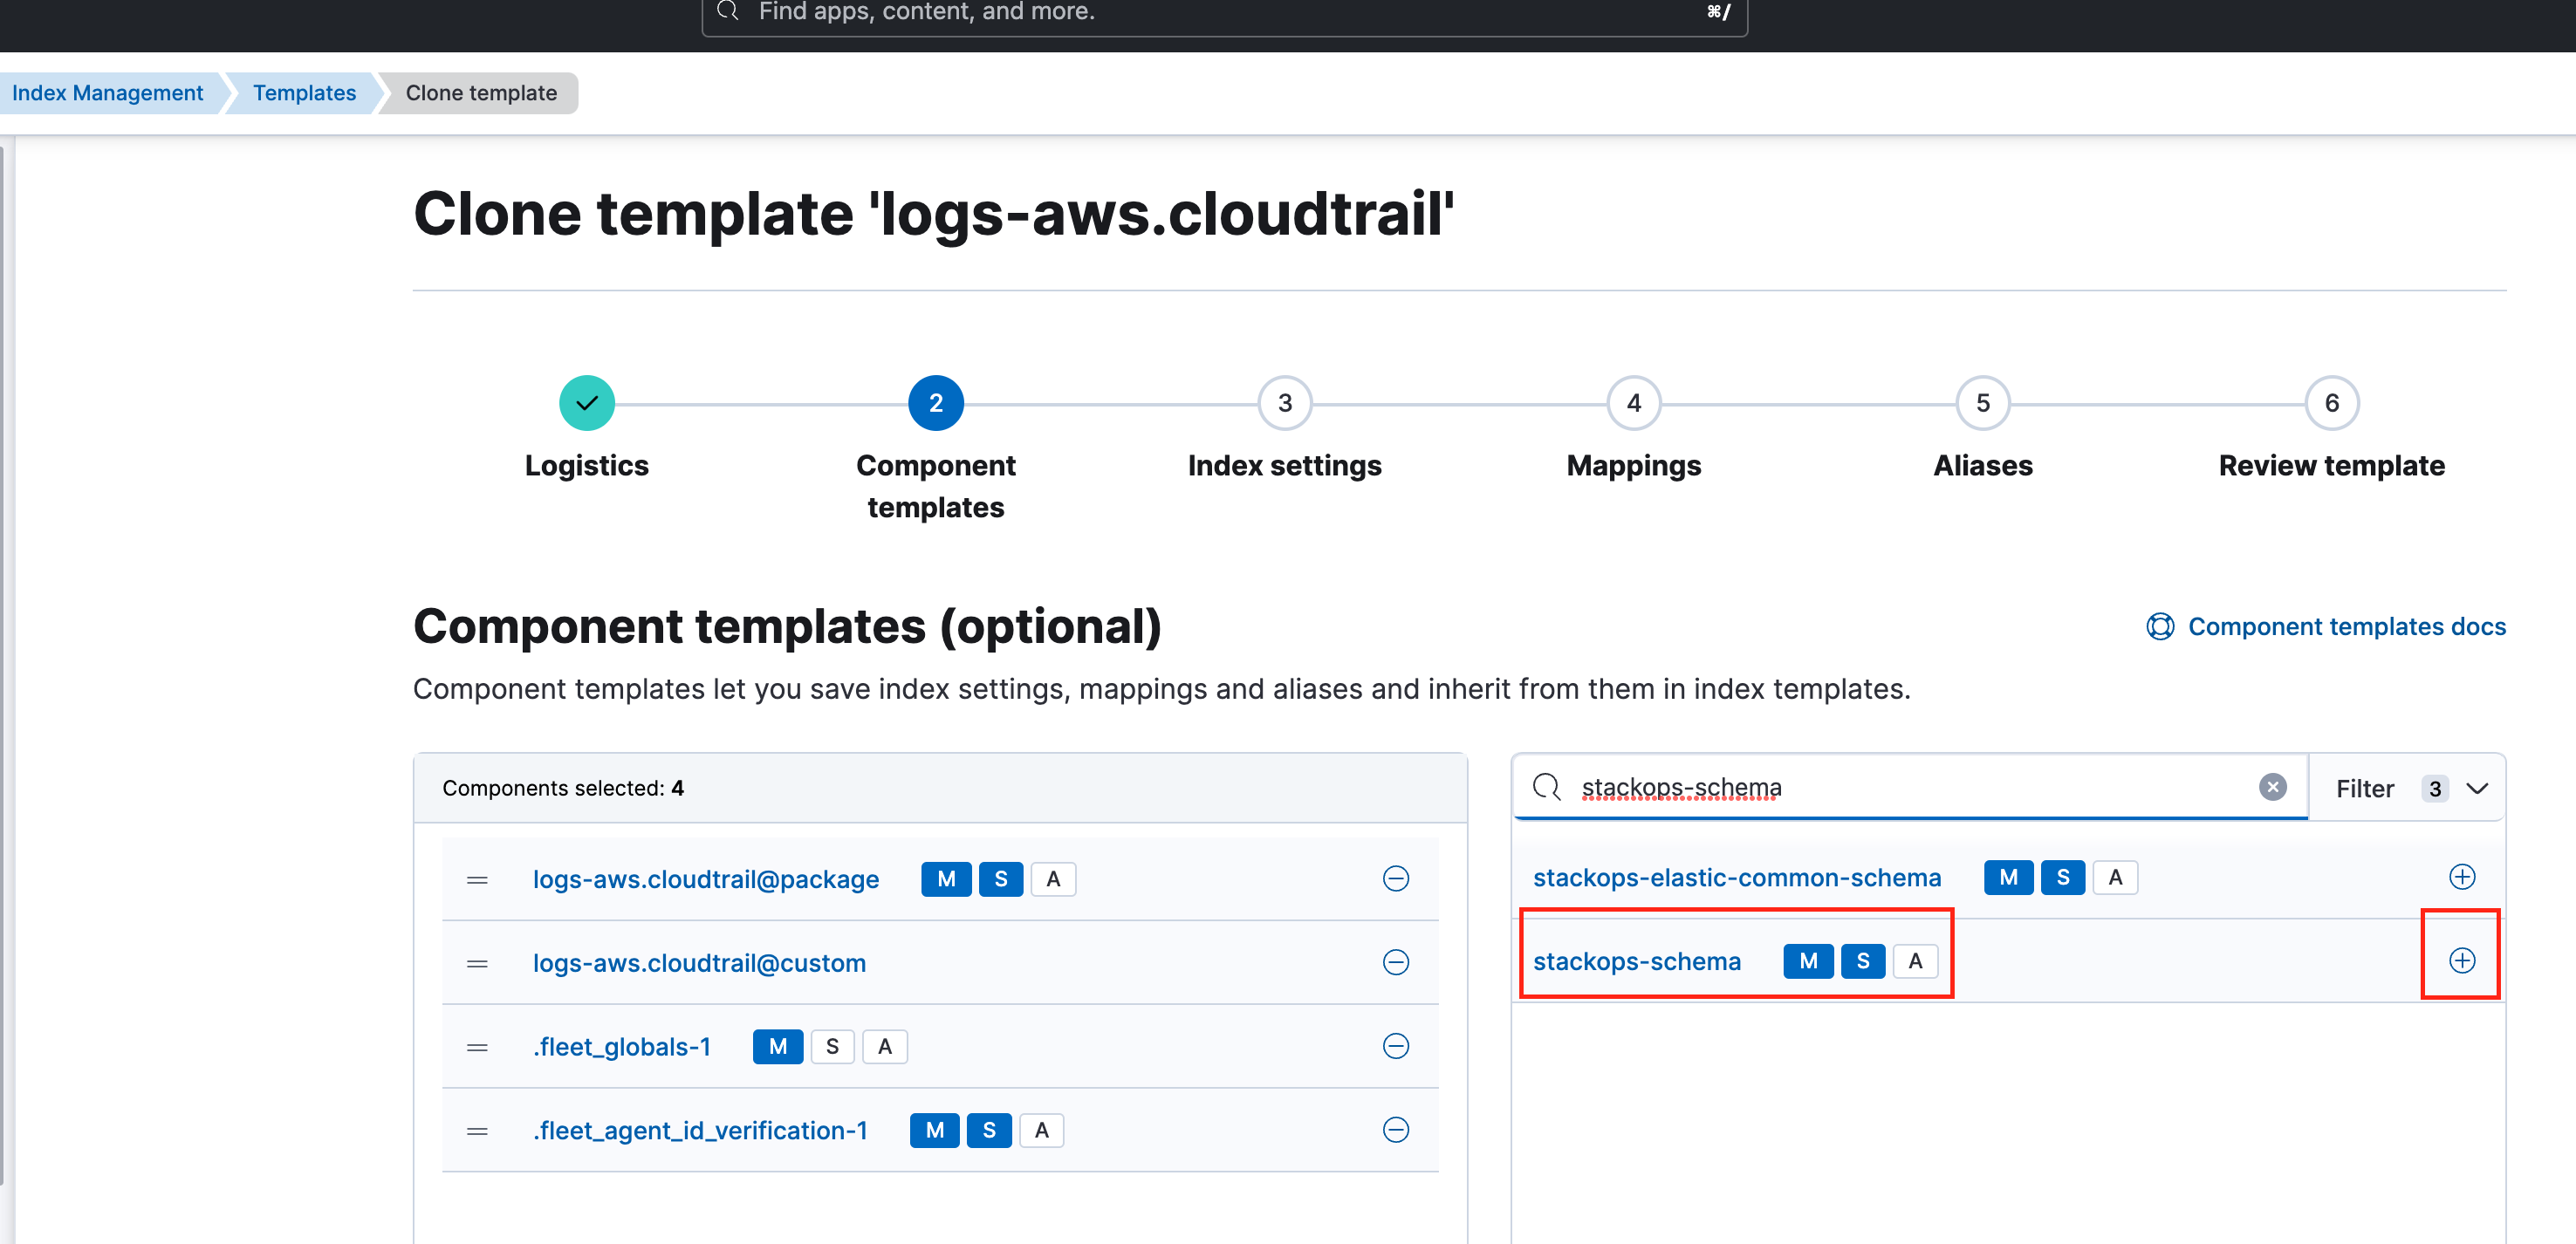This screenshot has width=2576, height=1244.
Task: Toggle the A badge on .fleet_globals-1
Action: click(x=884, y=1046)
